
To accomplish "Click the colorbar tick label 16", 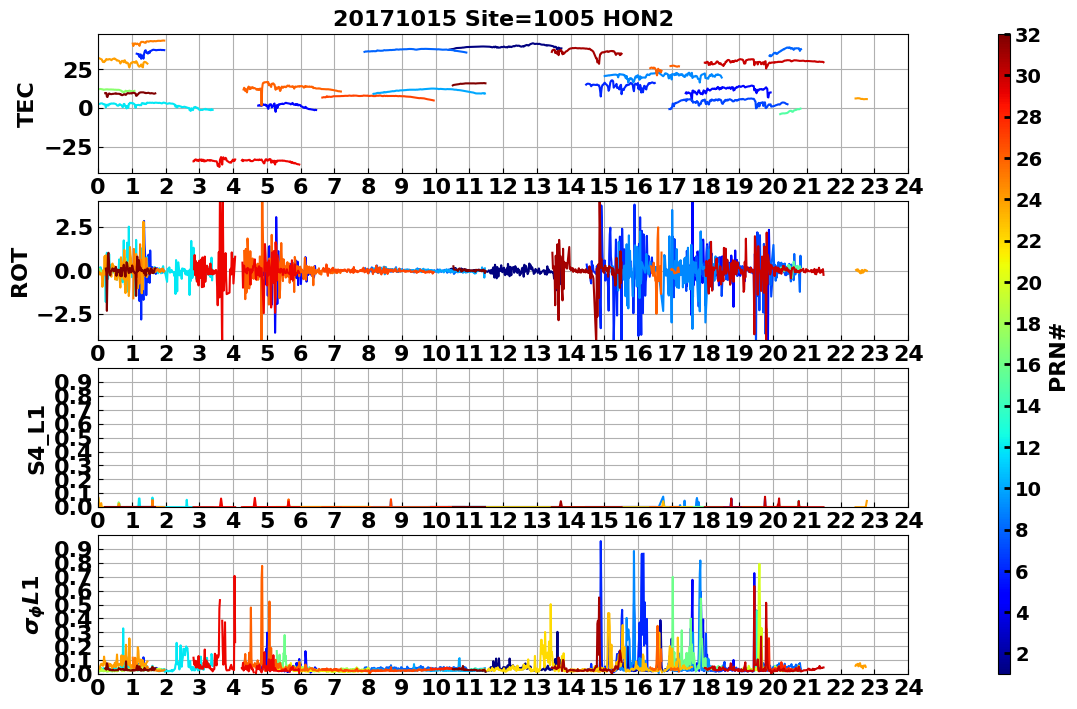I will coord(1028,365).
